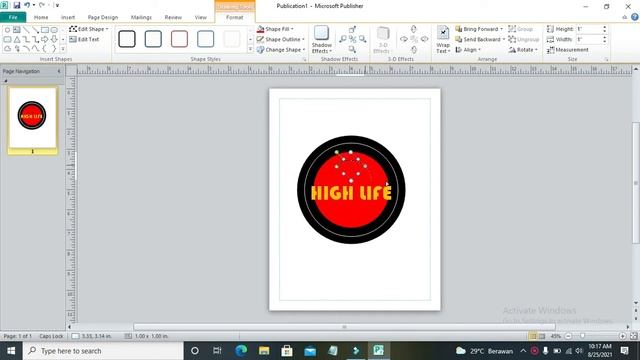
Task: Switch to the Review tab
Action: point(173,17)
